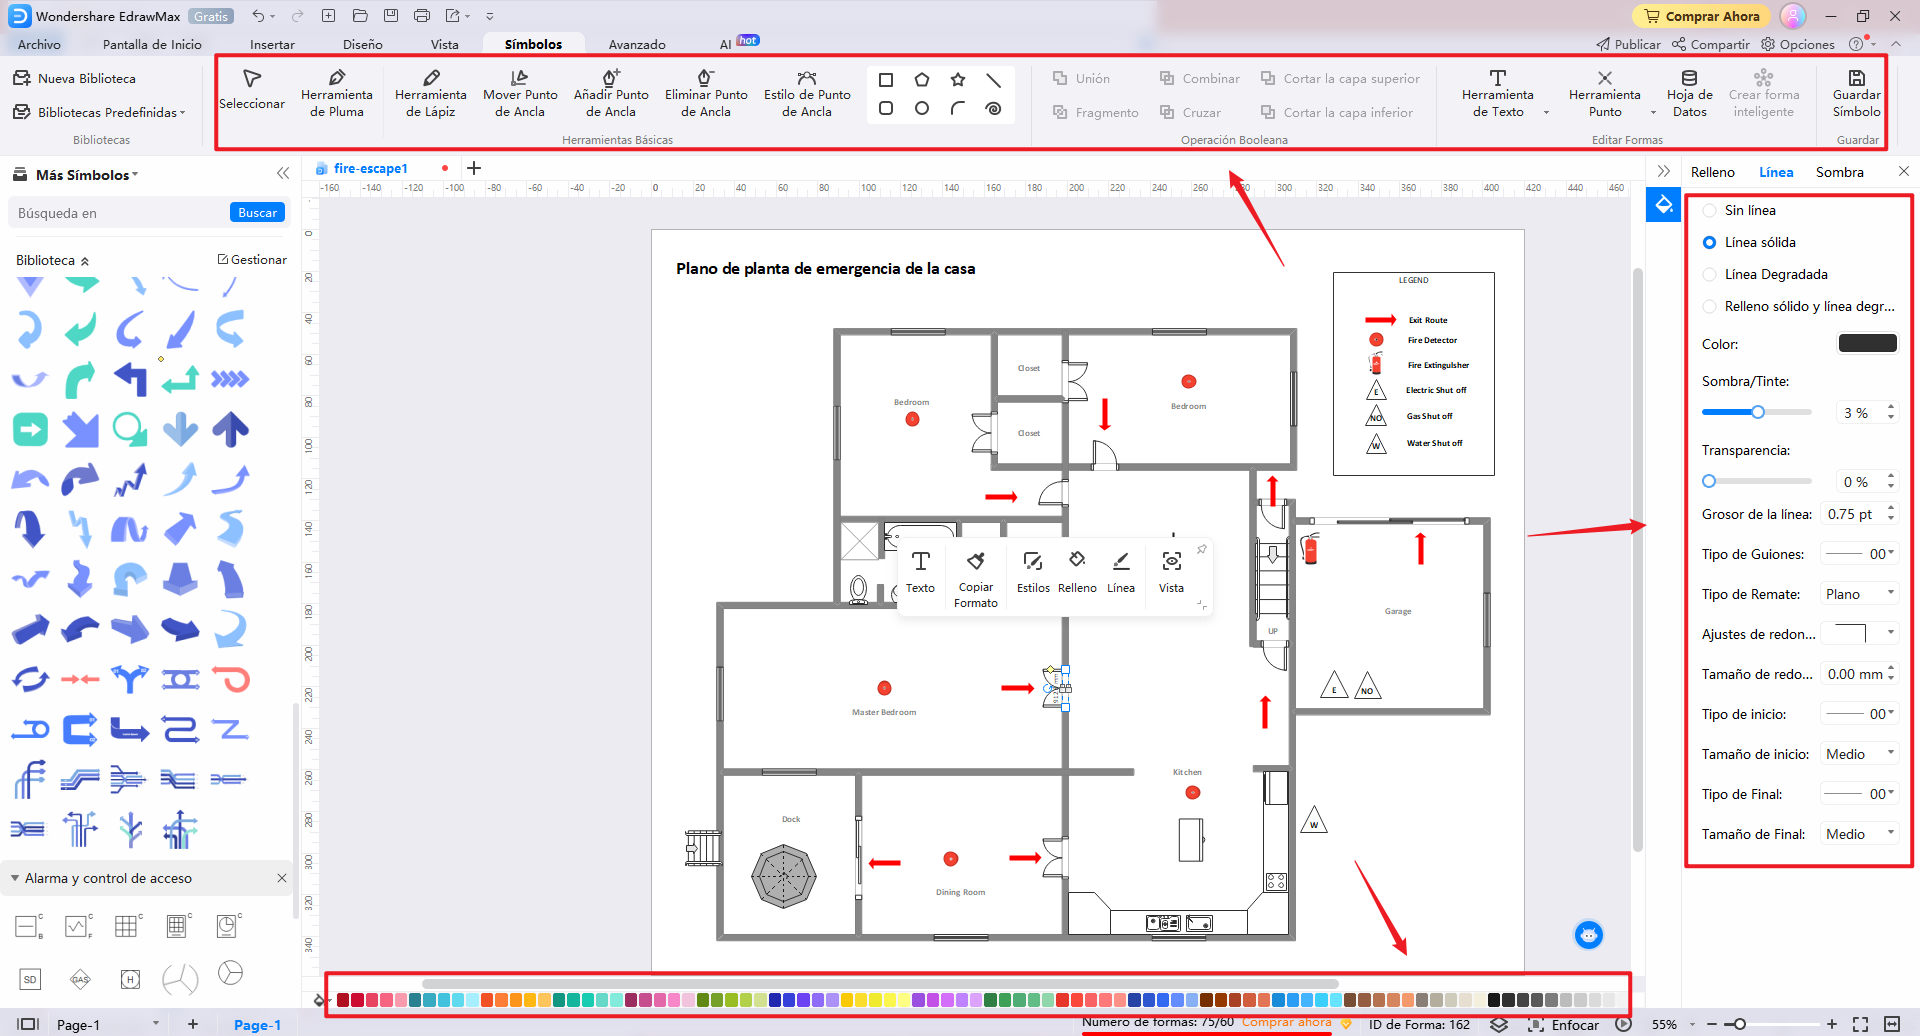This screenshot has width=1920, height=1036.
Task: Click the Guardar Símbolo icon
Action: point(1856,93)
